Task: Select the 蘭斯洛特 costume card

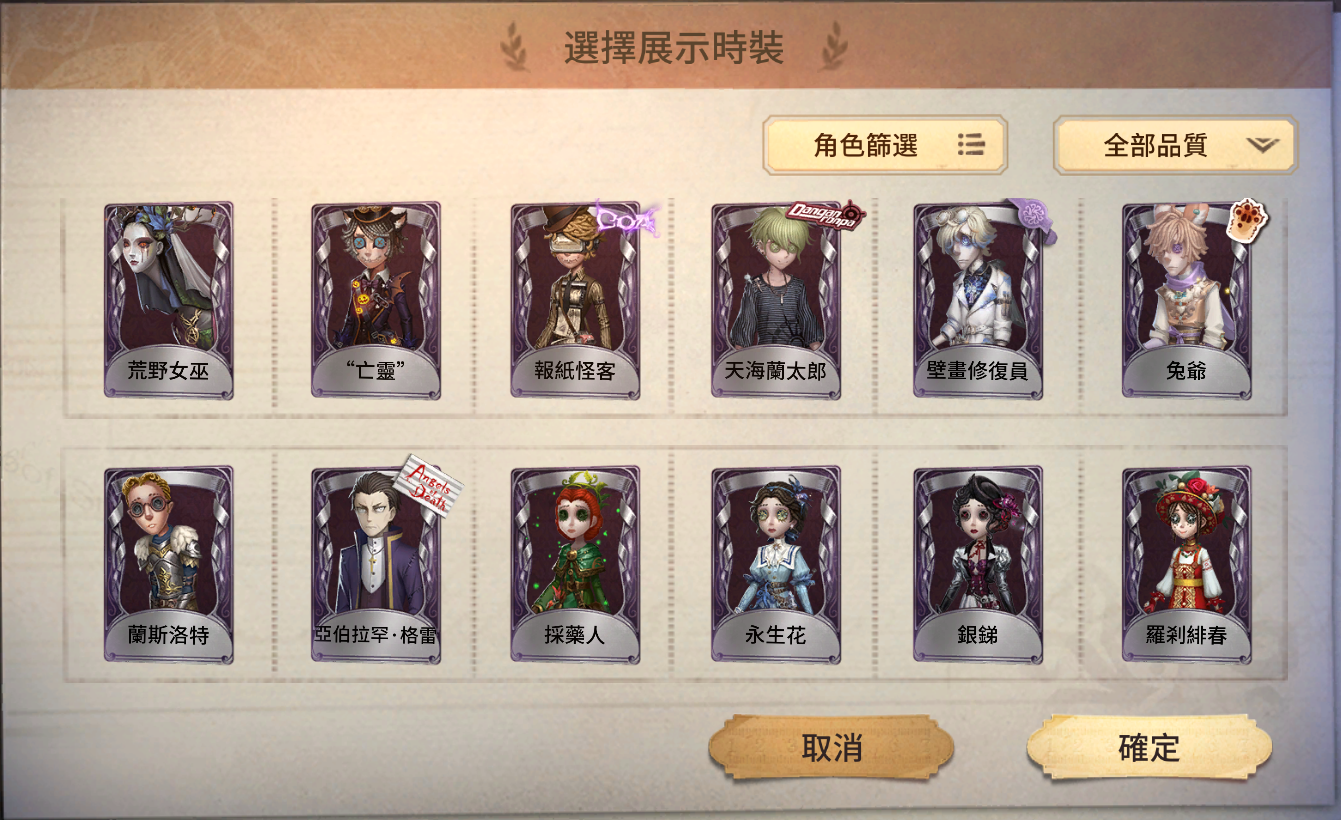Action: pos(169,564)
